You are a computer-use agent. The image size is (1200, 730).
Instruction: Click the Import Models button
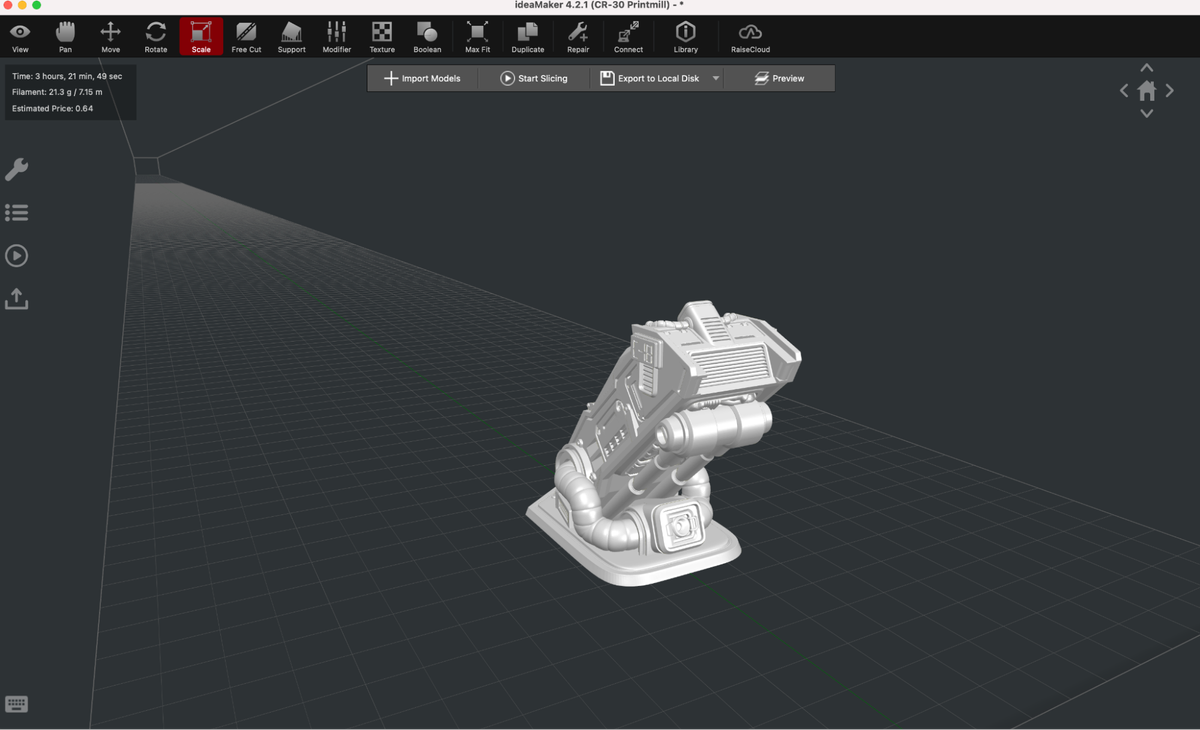tap(423, 78)
